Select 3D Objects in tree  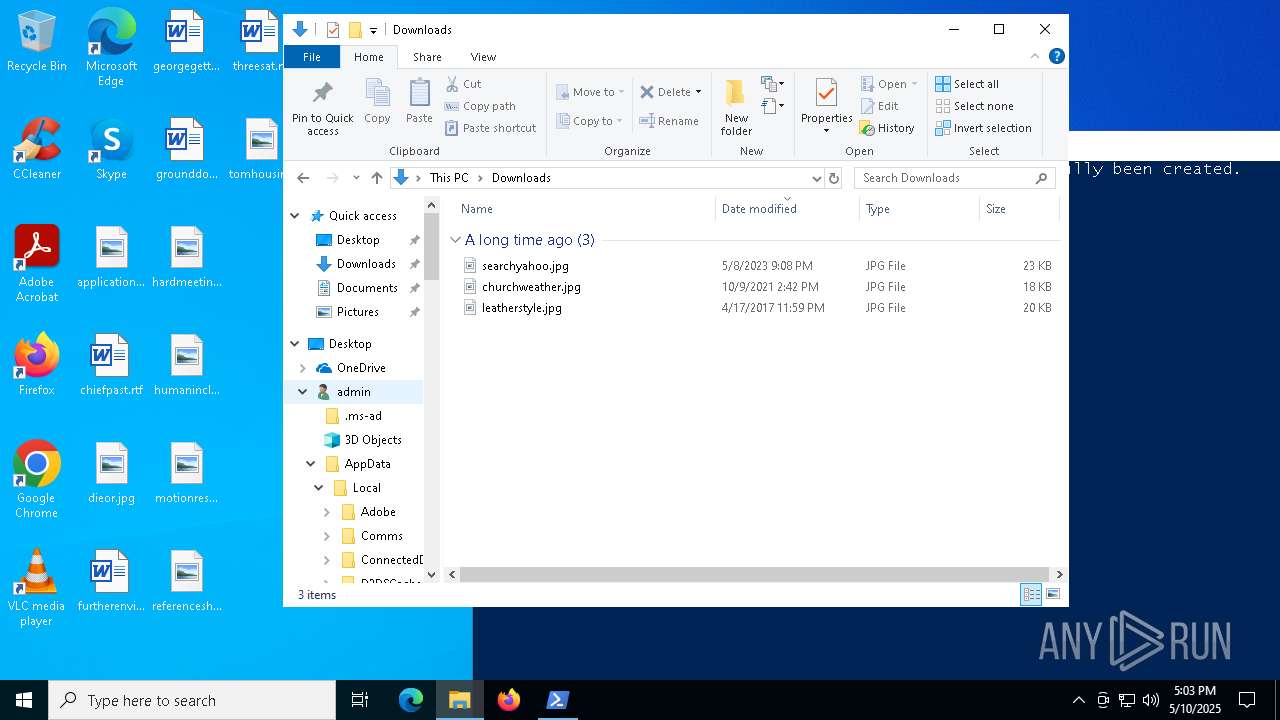pos(373,440)
